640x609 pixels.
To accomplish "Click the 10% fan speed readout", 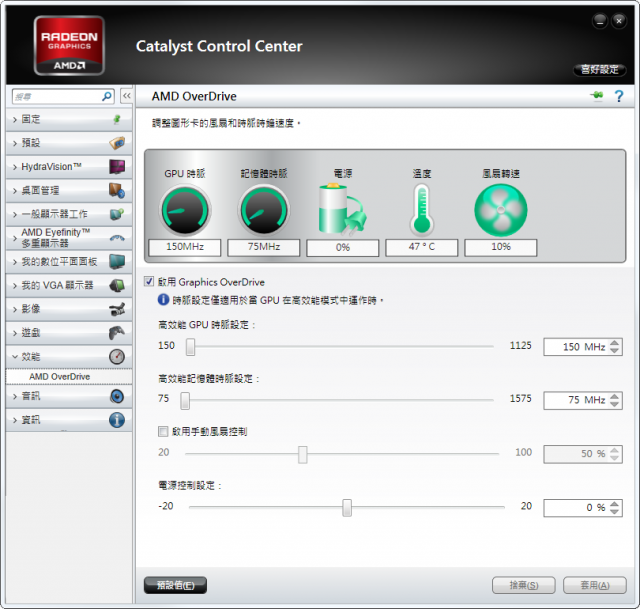I will pyautogui.click(x=501, y=247).
